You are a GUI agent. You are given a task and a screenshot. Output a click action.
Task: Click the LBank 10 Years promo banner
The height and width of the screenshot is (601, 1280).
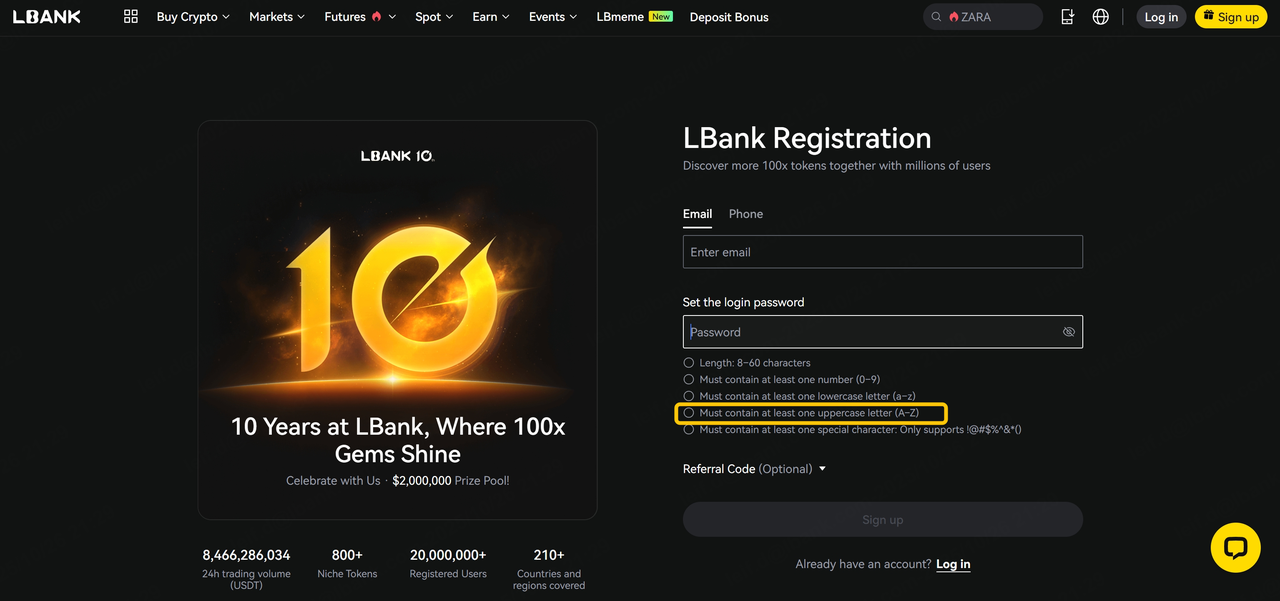pos(397,320)
